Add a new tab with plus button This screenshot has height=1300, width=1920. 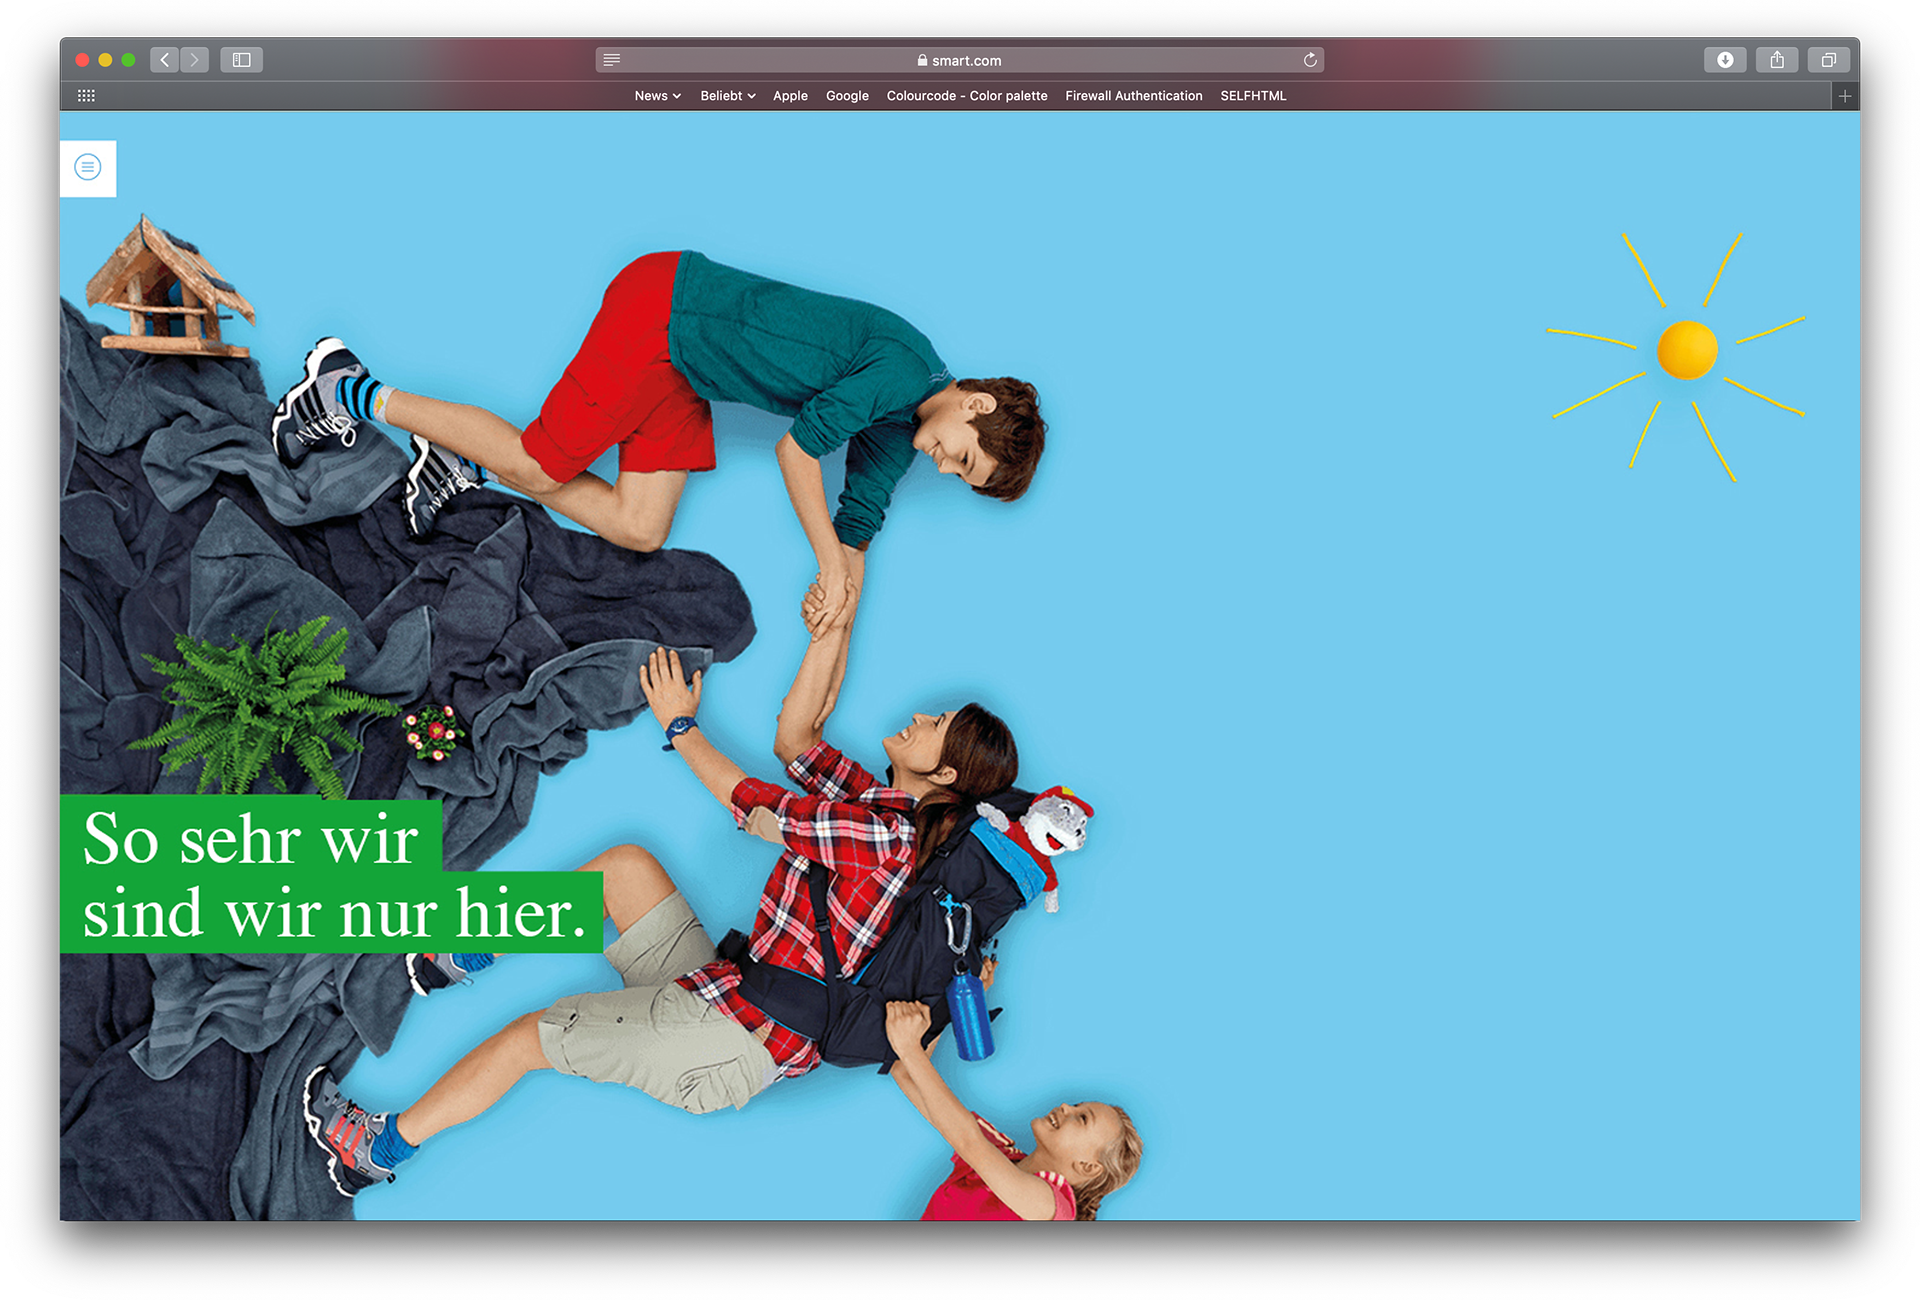(x=1845, y=96)
